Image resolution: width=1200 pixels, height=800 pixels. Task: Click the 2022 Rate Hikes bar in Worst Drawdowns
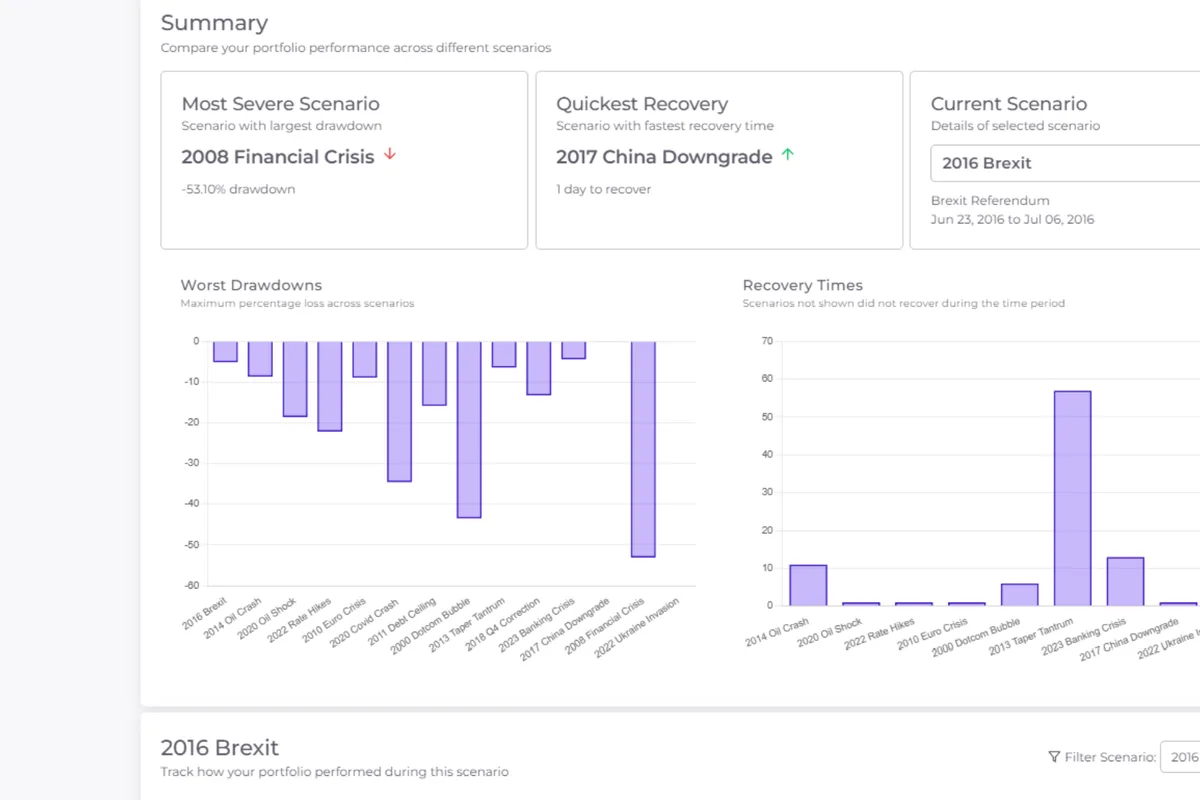tap(330, 386)
